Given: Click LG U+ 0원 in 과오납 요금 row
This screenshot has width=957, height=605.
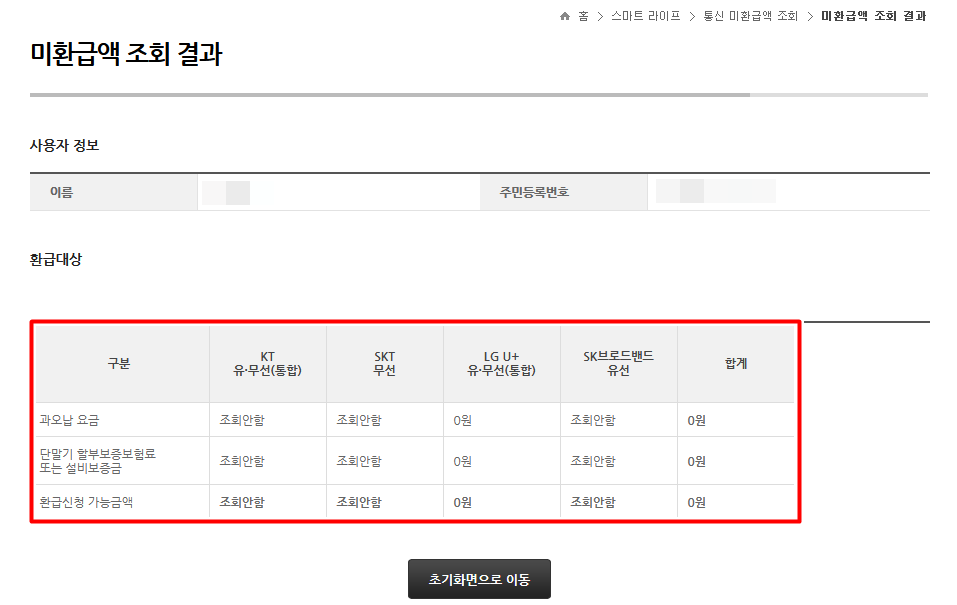Looking at the screenshot, I should pyautogui.click(x=463, y=420).
